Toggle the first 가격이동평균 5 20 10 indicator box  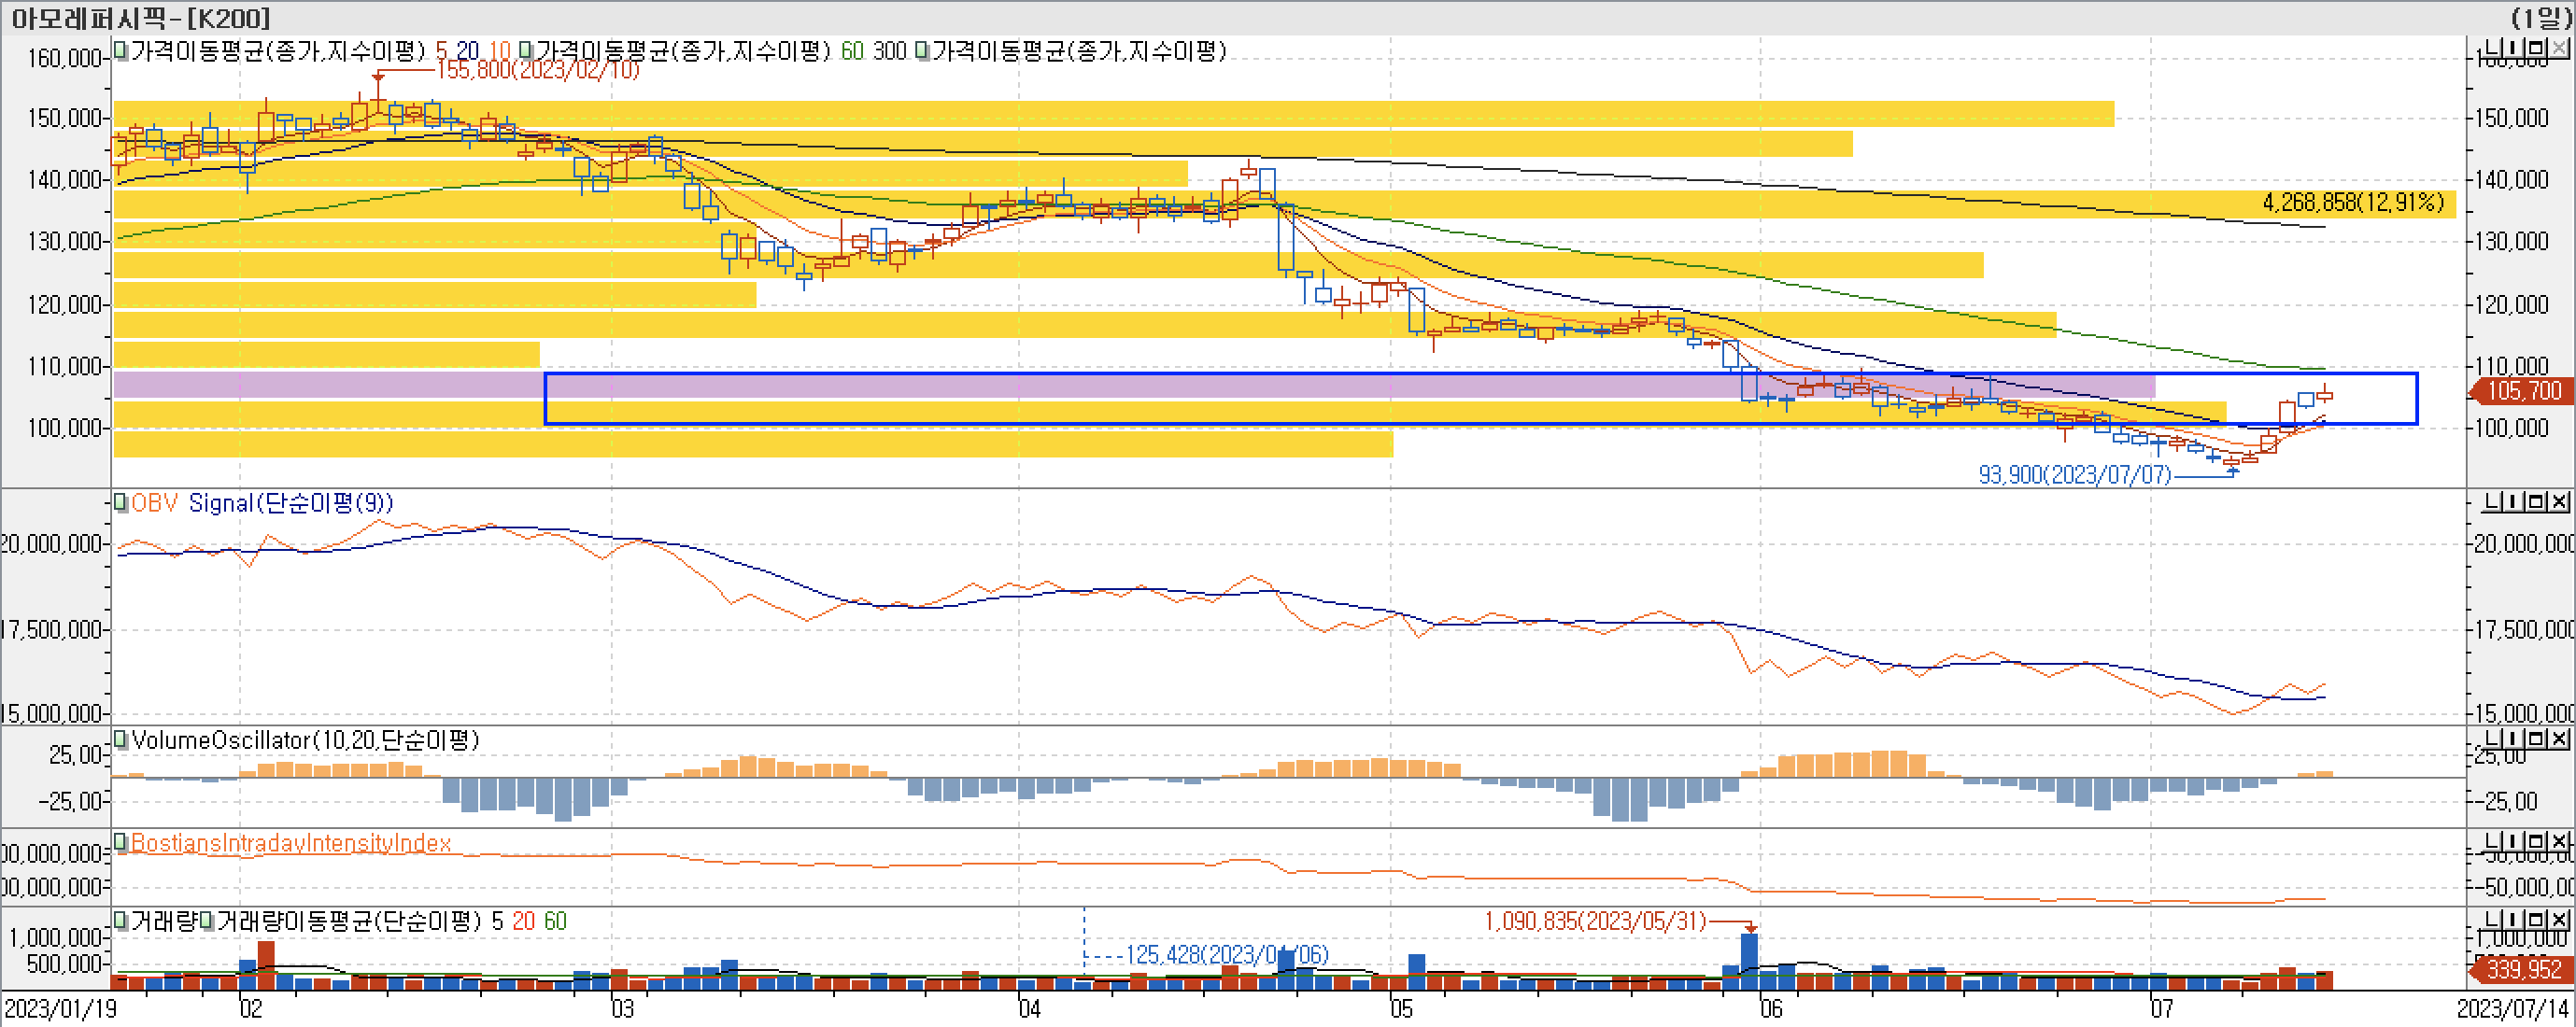pos(120,50)
